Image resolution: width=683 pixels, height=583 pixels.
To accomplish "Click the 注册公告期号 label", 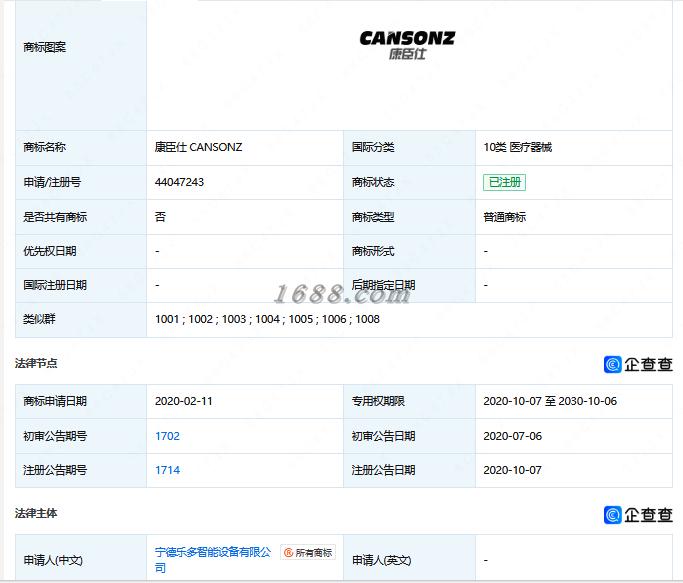I will pos(55,470).
